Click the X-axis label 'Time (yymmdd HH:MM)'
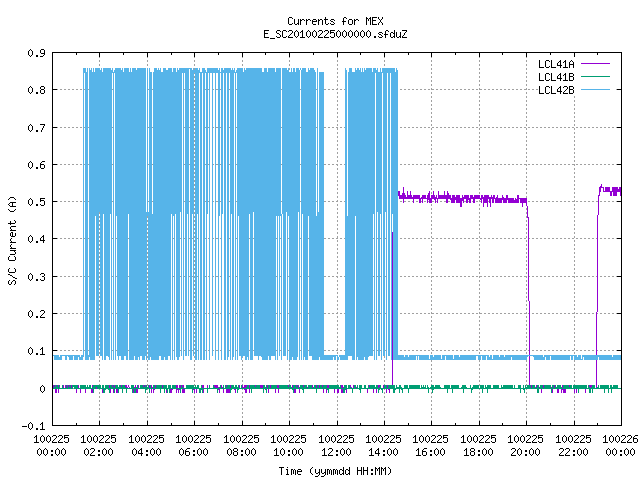The image size is (640, 480). point(335,471)
